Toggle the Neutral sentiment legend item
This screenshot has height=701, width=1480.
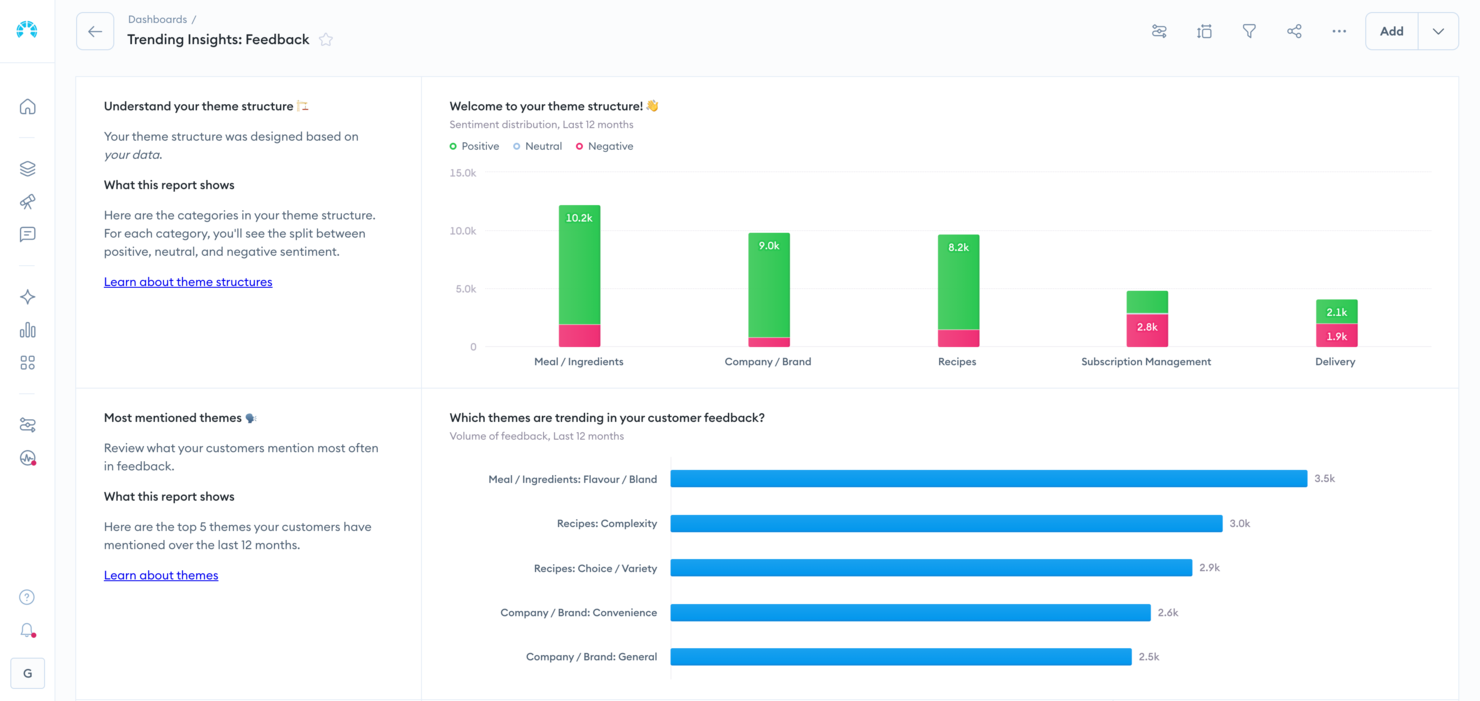[x=537, y=146]
